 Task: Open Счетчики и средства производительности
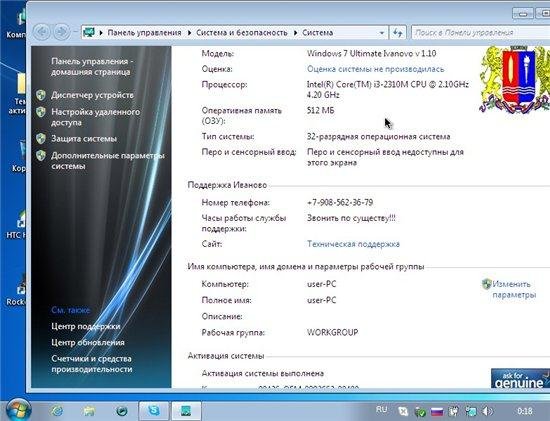[x=92, y=364]
